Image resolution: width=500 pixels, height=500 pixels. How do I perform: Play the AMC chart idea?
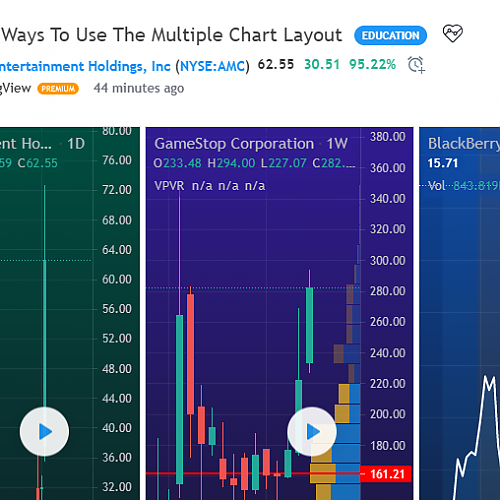click(x=44, y=431)
